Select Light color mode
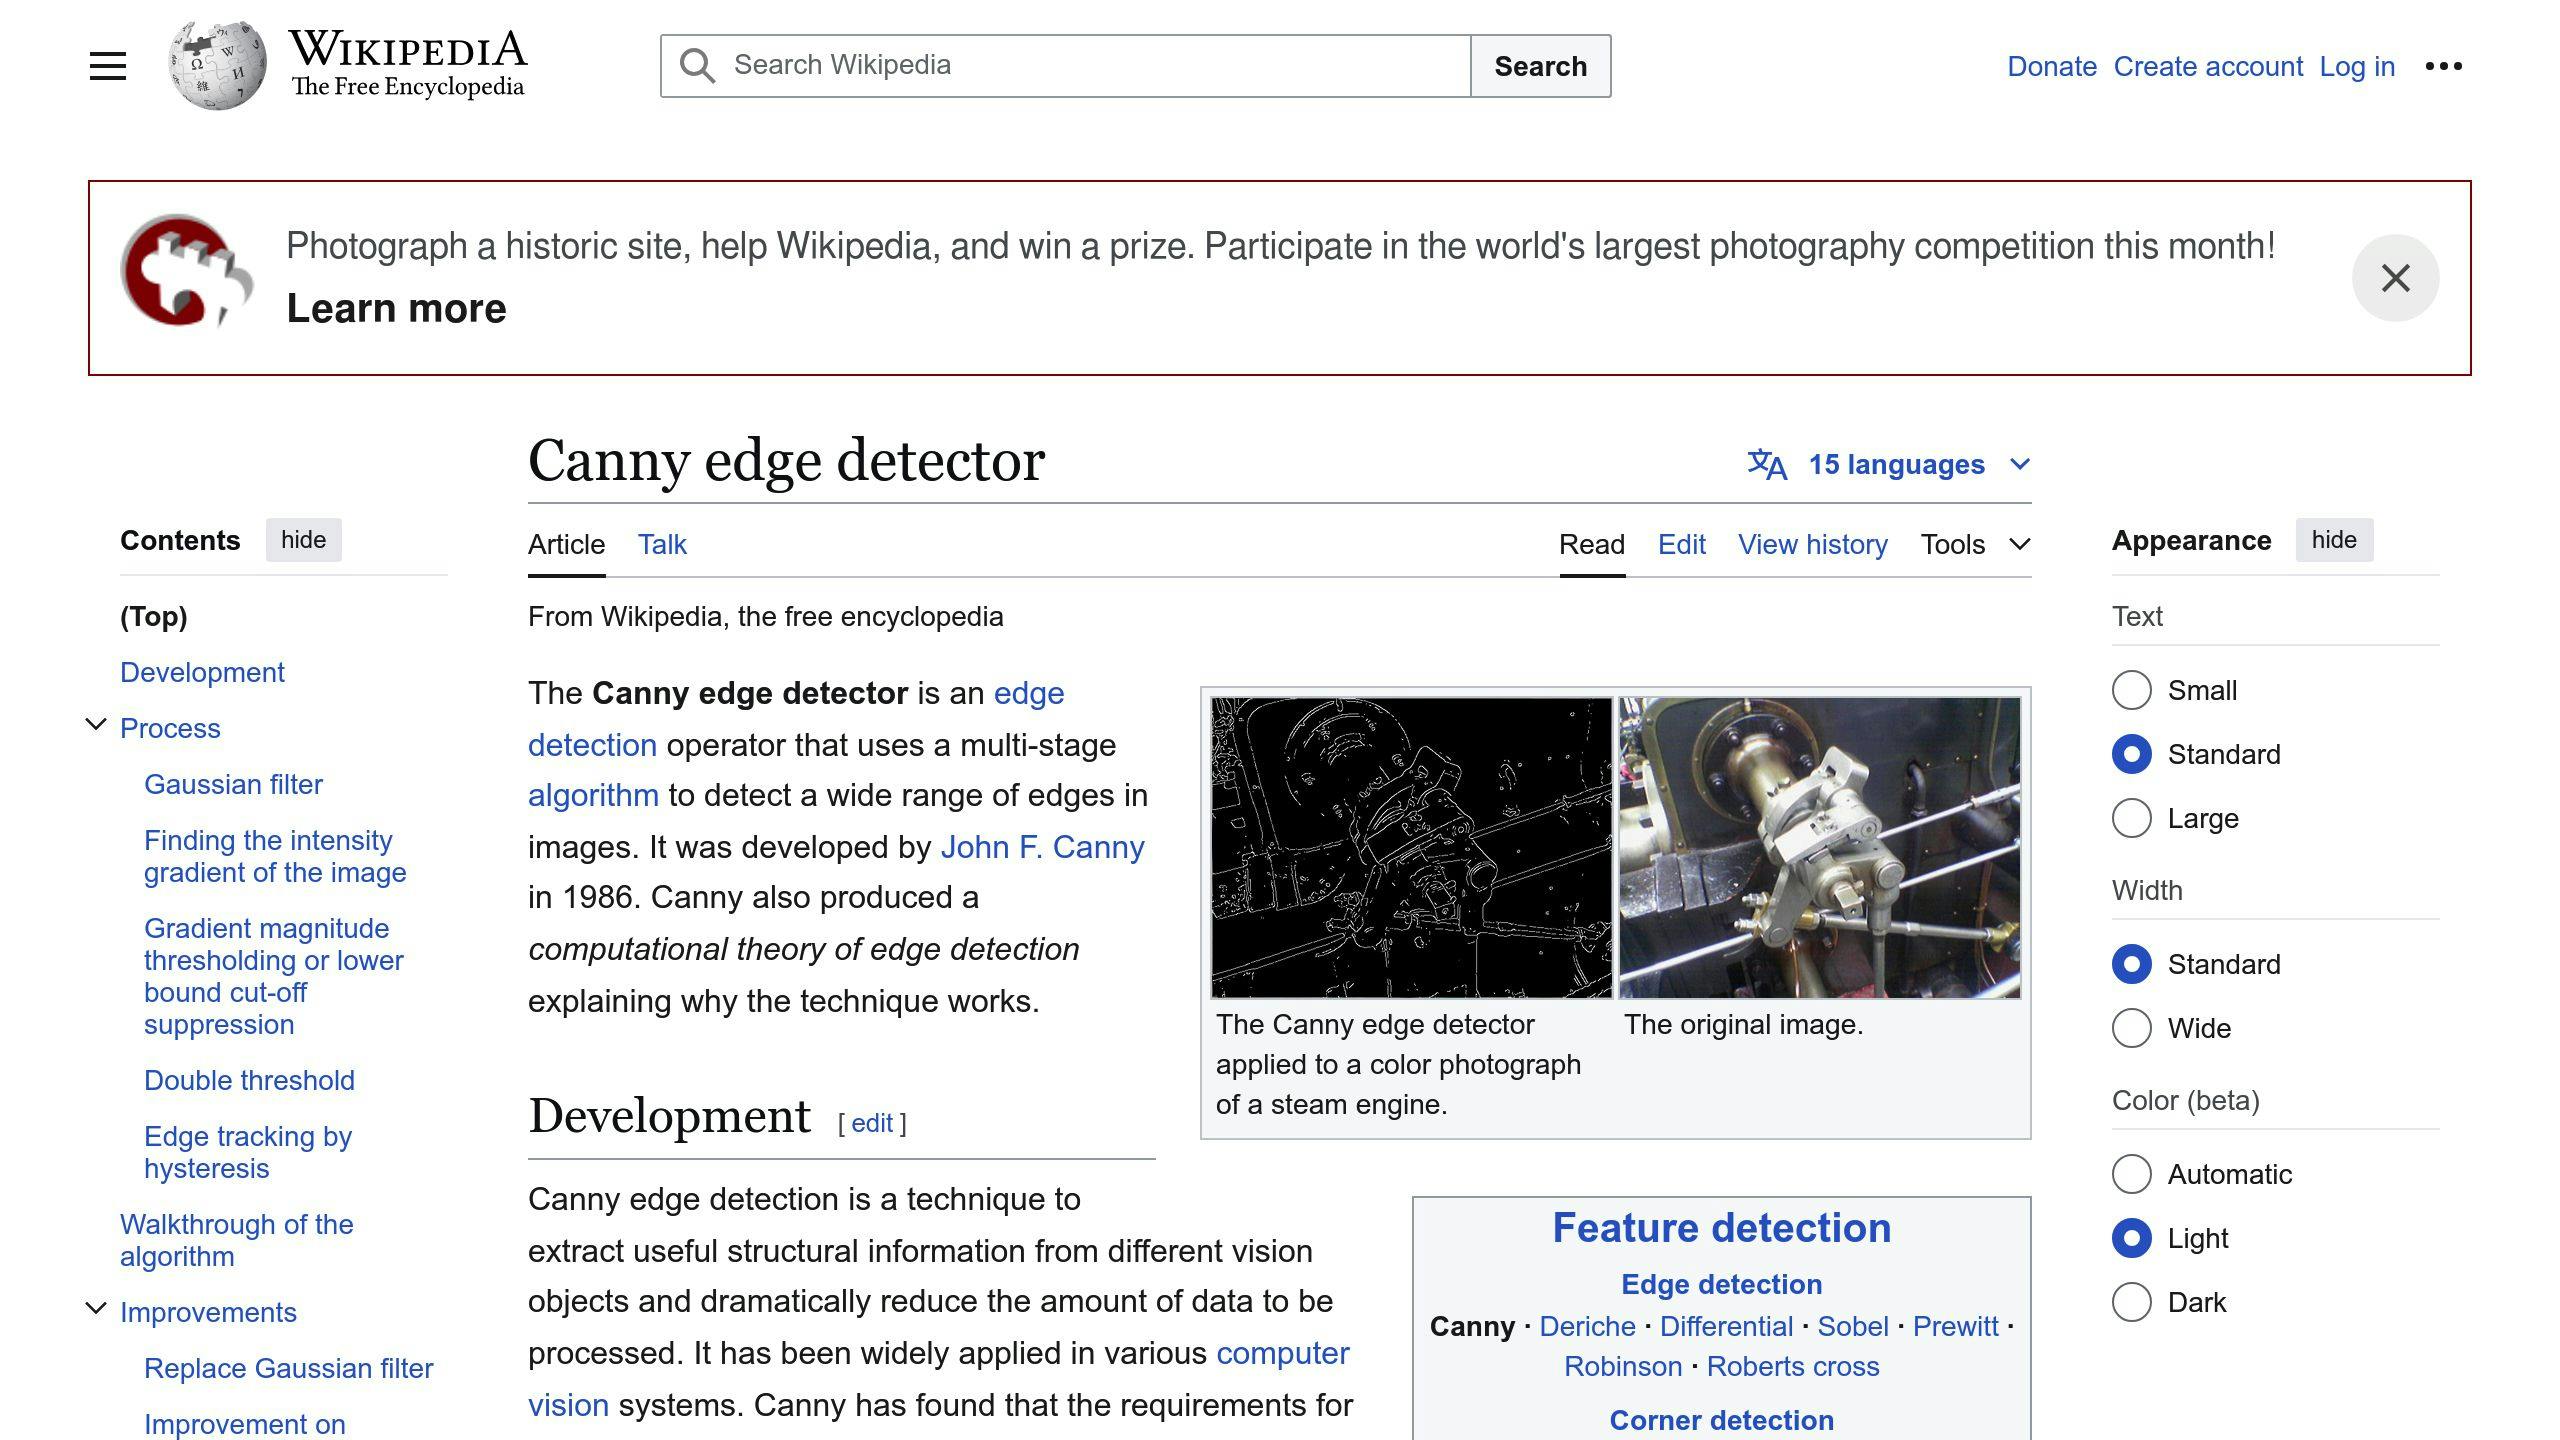Viewport: 2560px width, 1440px height. point(2131,1238)
